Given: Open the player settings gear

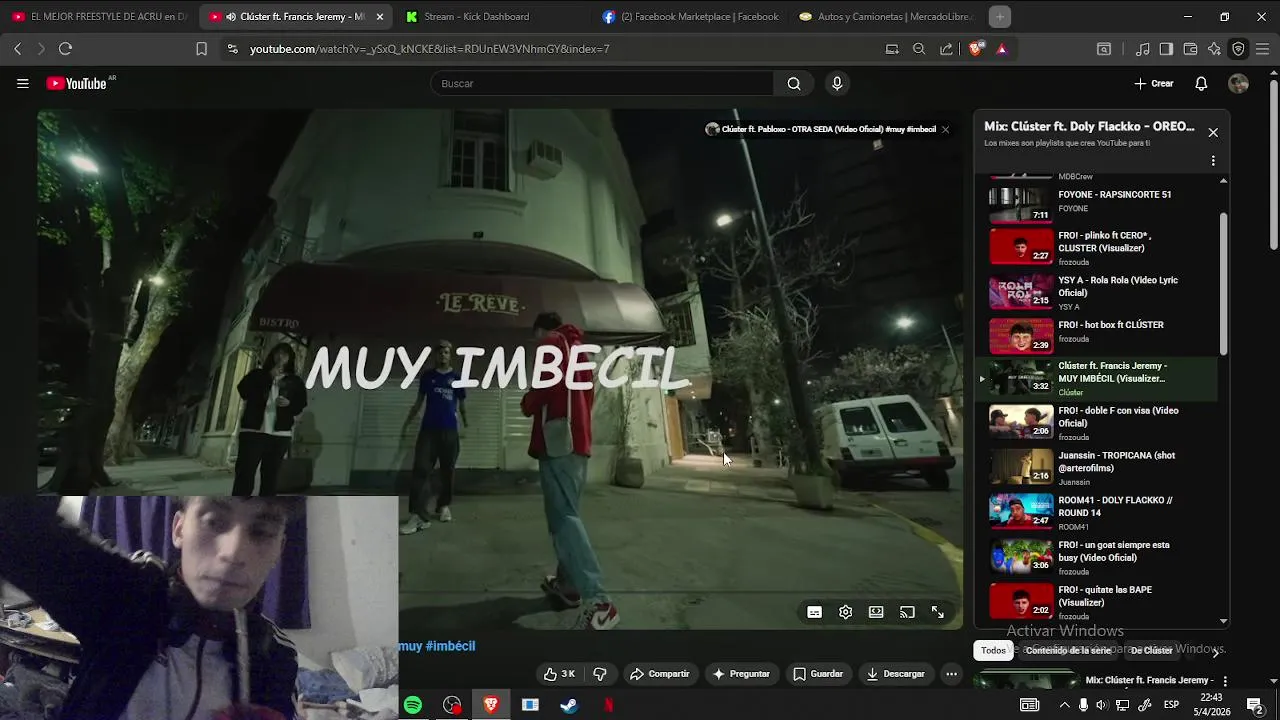Looking at the screenshot, I should [x=845, y=612].
